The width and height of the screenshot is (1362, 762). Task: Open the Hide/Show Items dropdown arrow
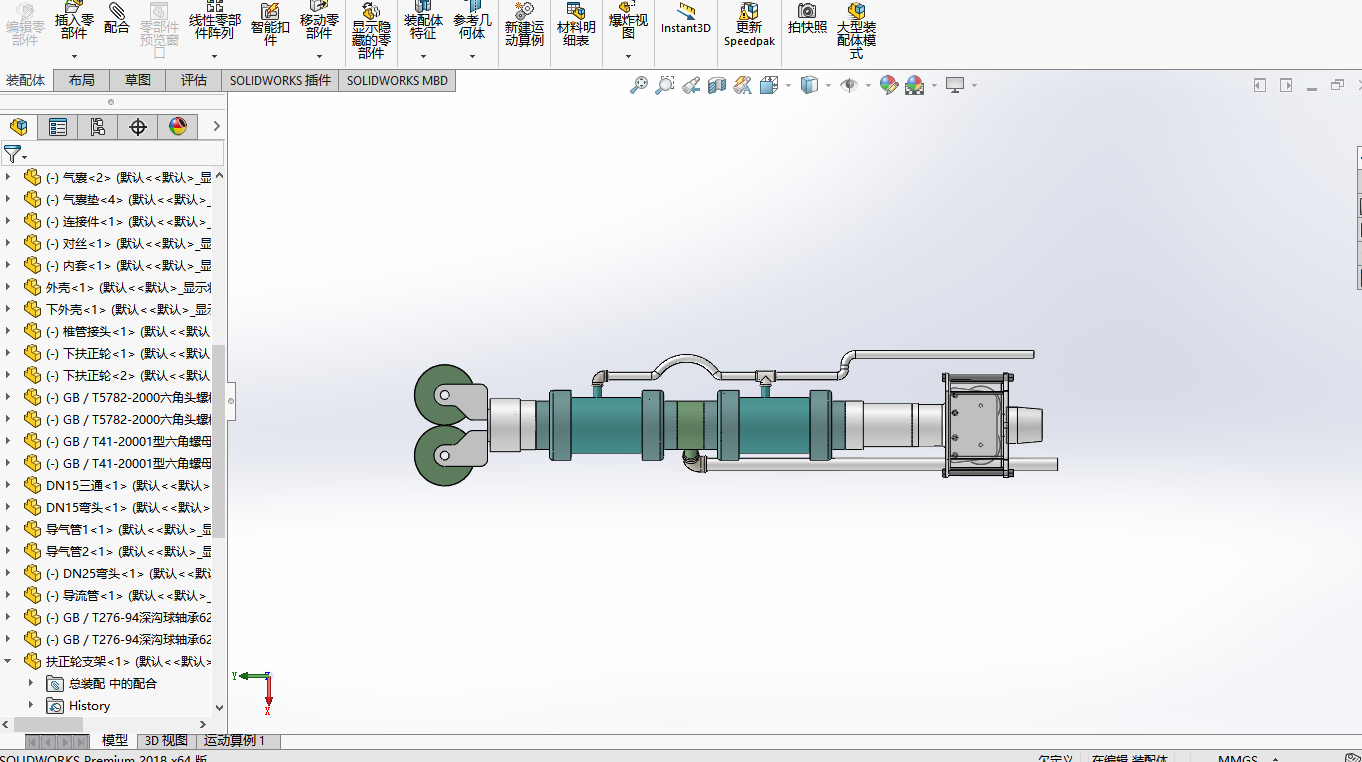868,86
